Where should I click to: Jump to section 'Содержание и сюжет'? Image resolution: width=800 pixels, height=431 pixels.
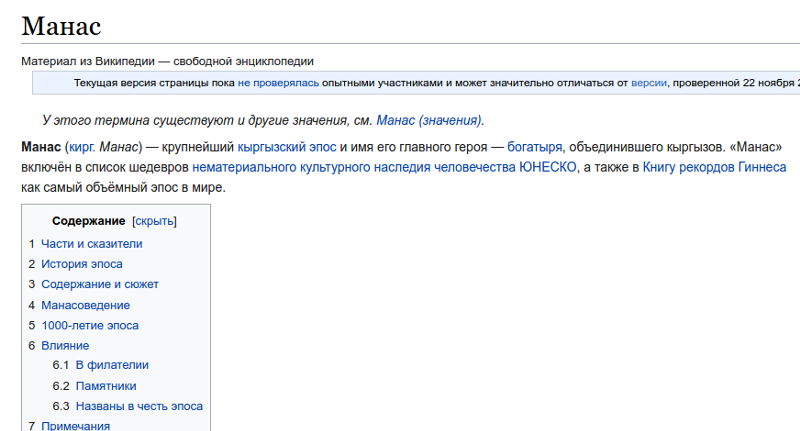[x=100, y=284]
